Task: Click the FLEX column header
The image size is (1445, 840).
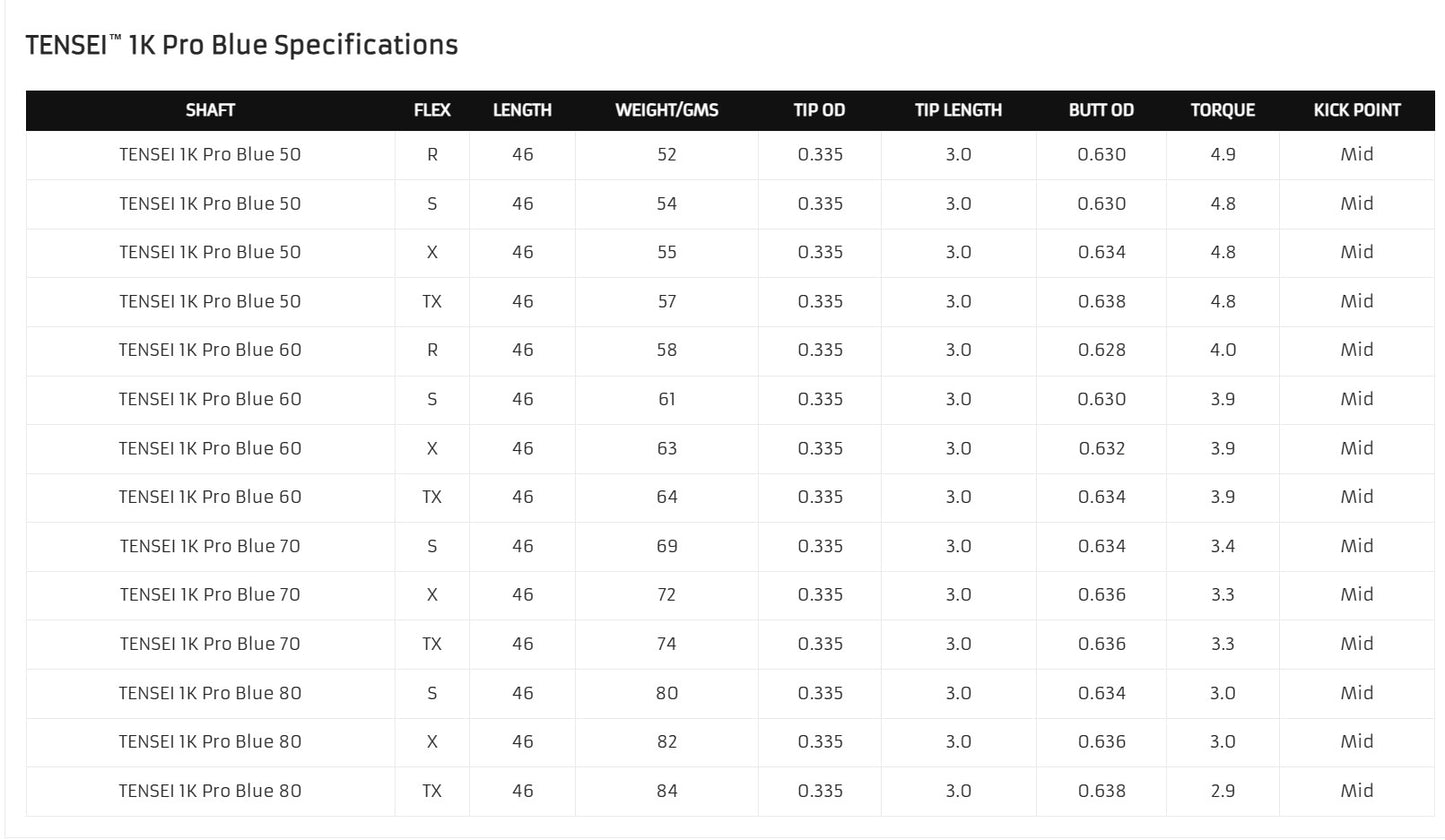Action: click(x=432, y=110)
